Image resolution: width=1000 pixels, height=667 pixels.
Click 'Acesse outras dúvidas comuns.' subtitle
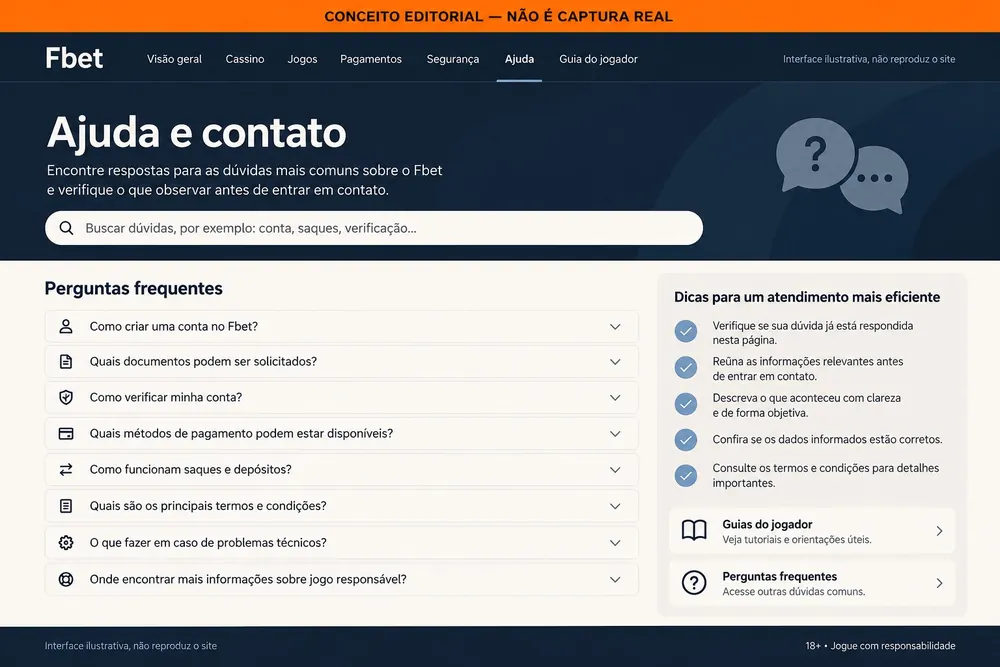pos(793,592)
